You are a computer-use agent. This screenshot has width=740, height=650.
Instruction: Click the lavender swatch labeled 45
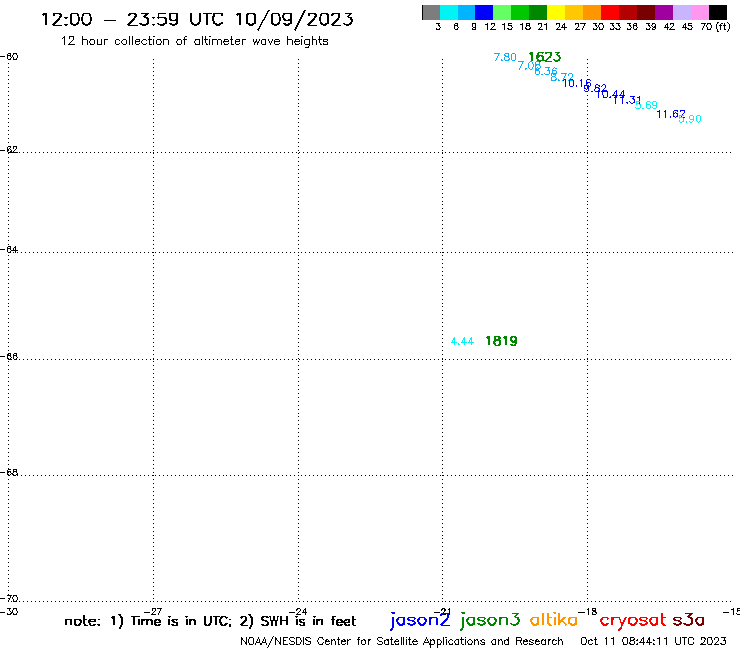point(682,12)
